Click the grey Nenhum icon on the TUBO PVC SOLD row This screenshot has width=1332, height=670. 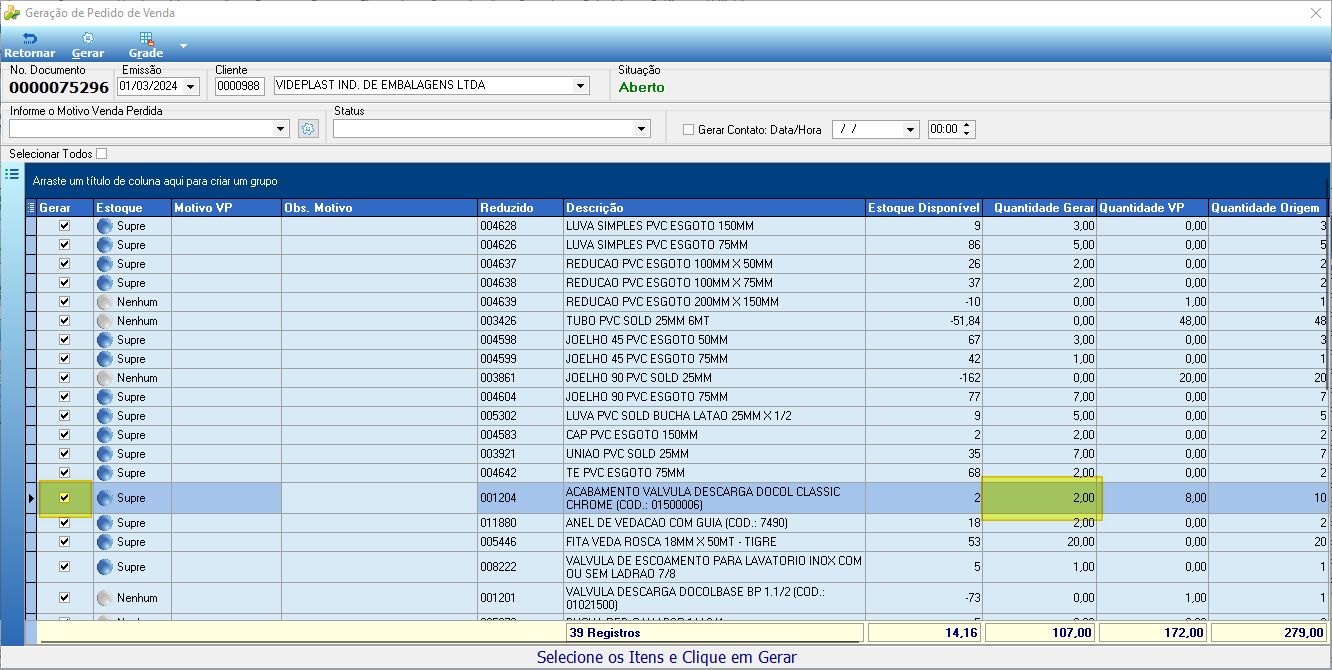point(105,321)
